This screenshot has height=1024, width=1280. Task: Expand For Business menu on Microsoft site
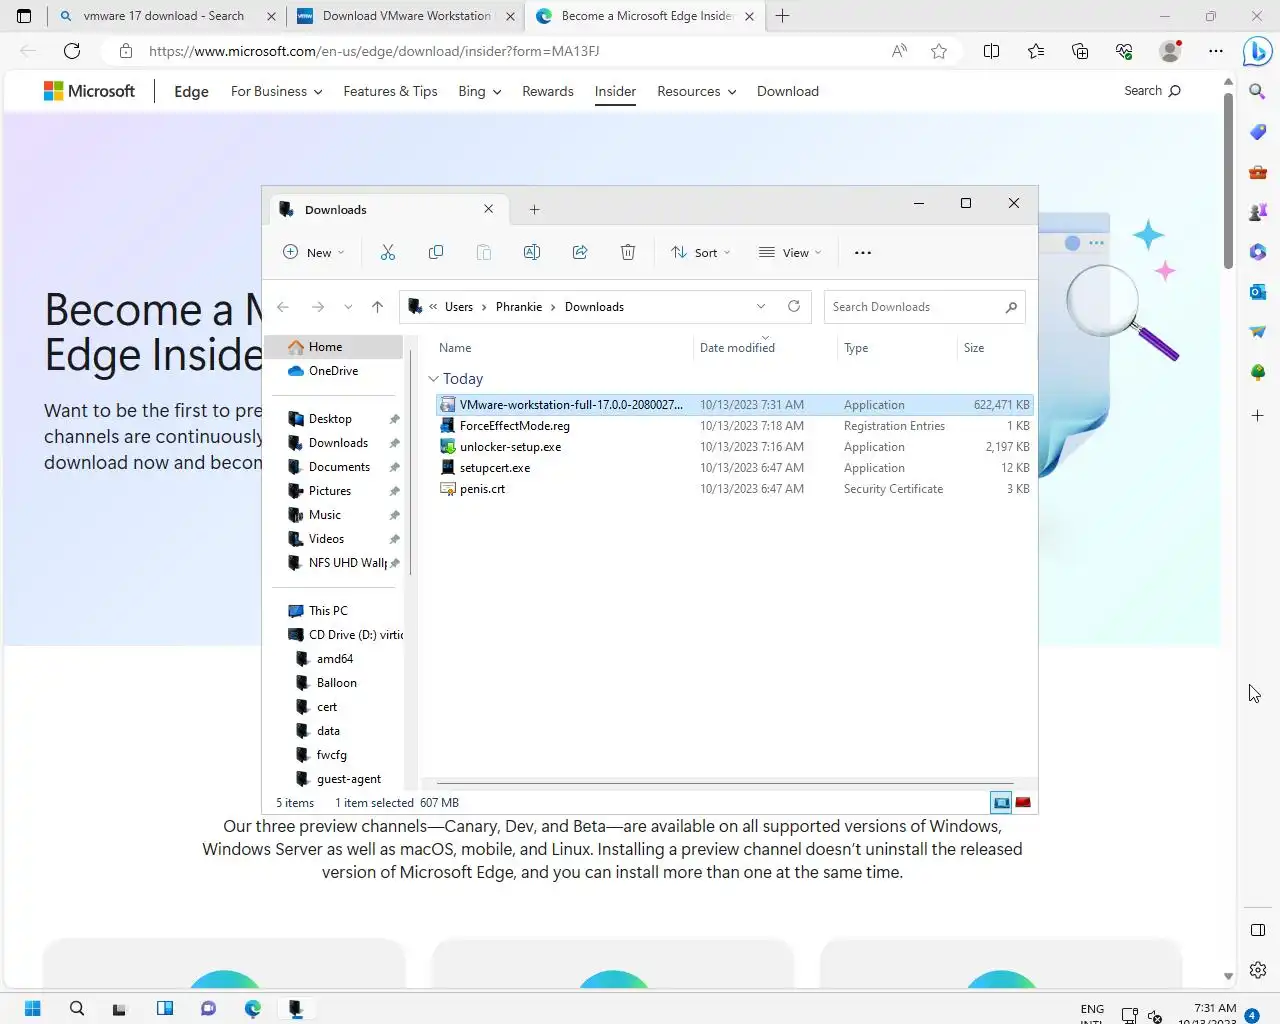[277, 91]
